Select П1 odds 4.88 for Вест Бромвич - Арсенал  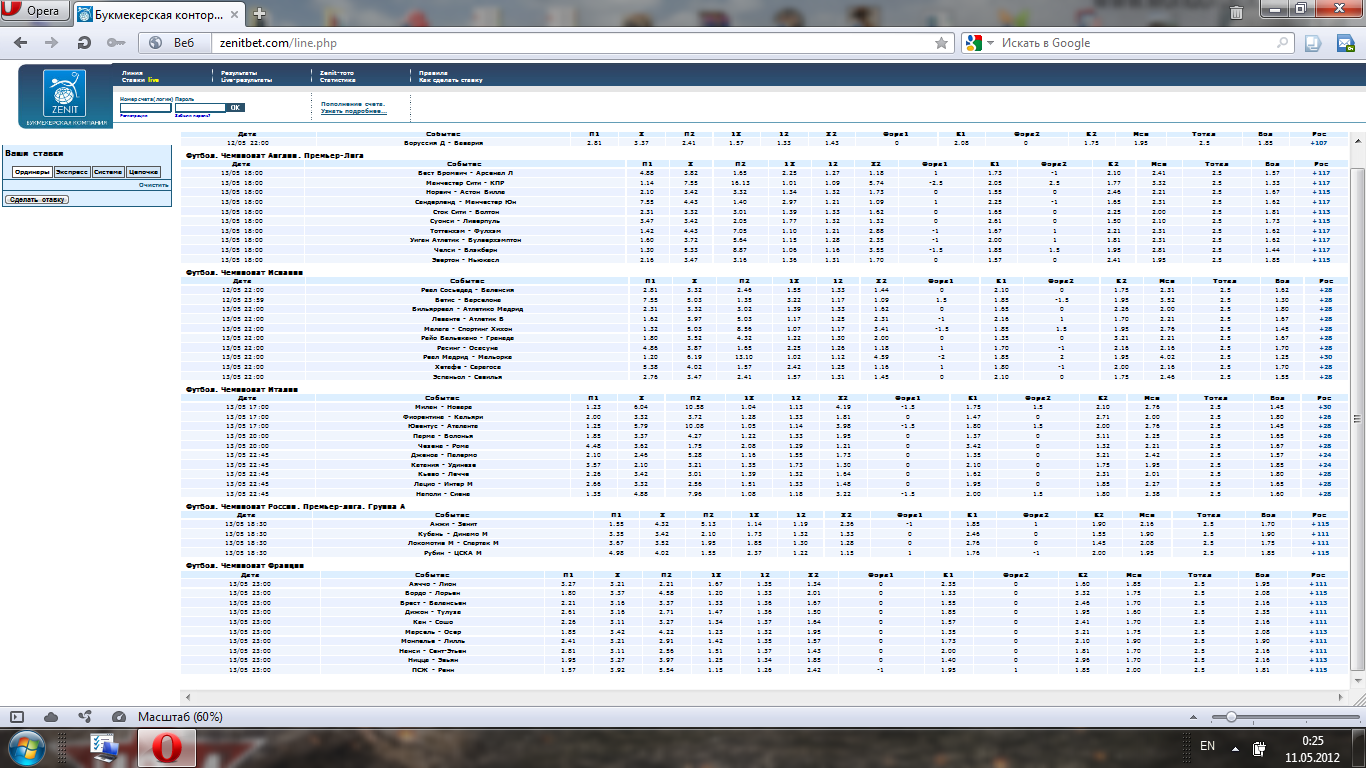pyautogui.click(x=647, y=173)
